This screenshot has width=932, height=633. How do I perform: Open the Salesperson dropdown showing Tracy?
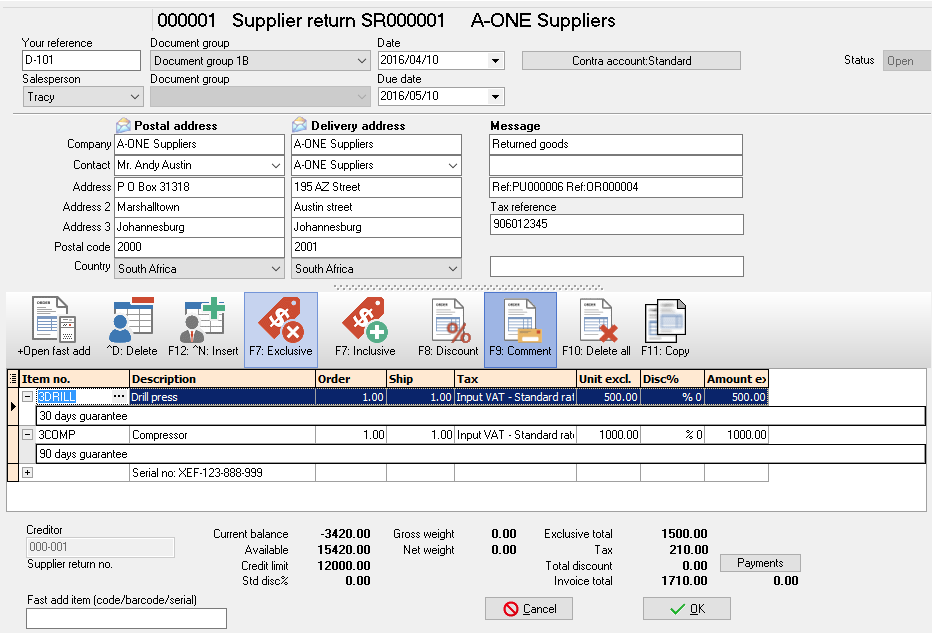click(135, 97)
